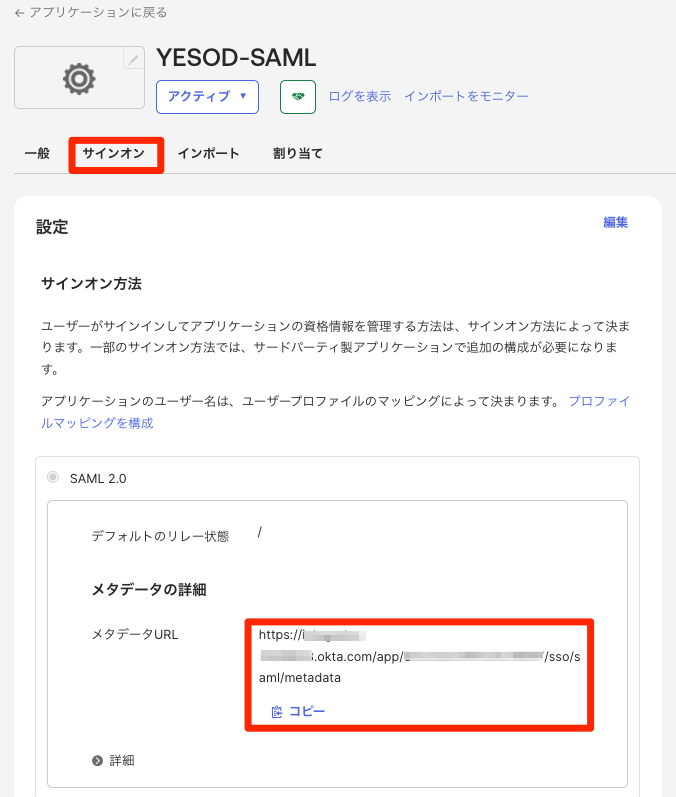Click the メタデータURL label
Viewport: 676px width, 797px height.
pos(135,634)
